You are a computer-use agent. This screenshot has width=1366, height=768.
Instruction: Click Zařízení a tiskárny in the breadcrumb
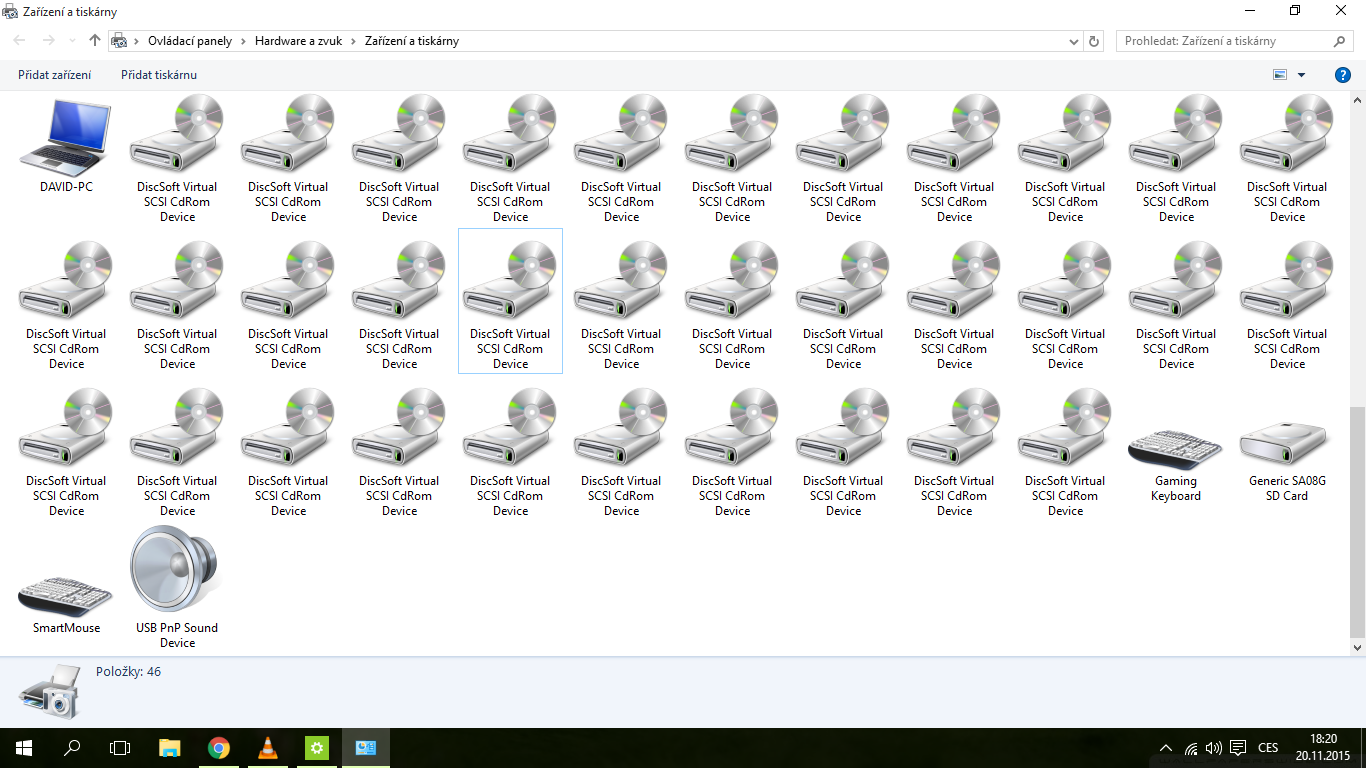point(412,41)
